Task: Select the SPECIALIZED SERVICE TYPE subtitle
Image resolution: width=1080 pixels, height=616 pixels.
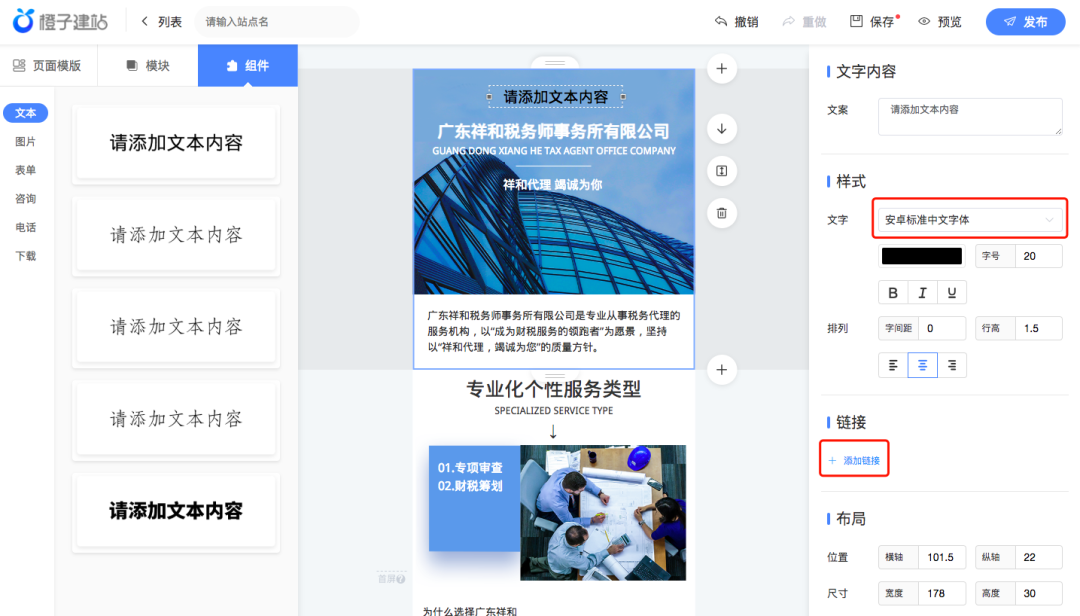Action: 554,411
